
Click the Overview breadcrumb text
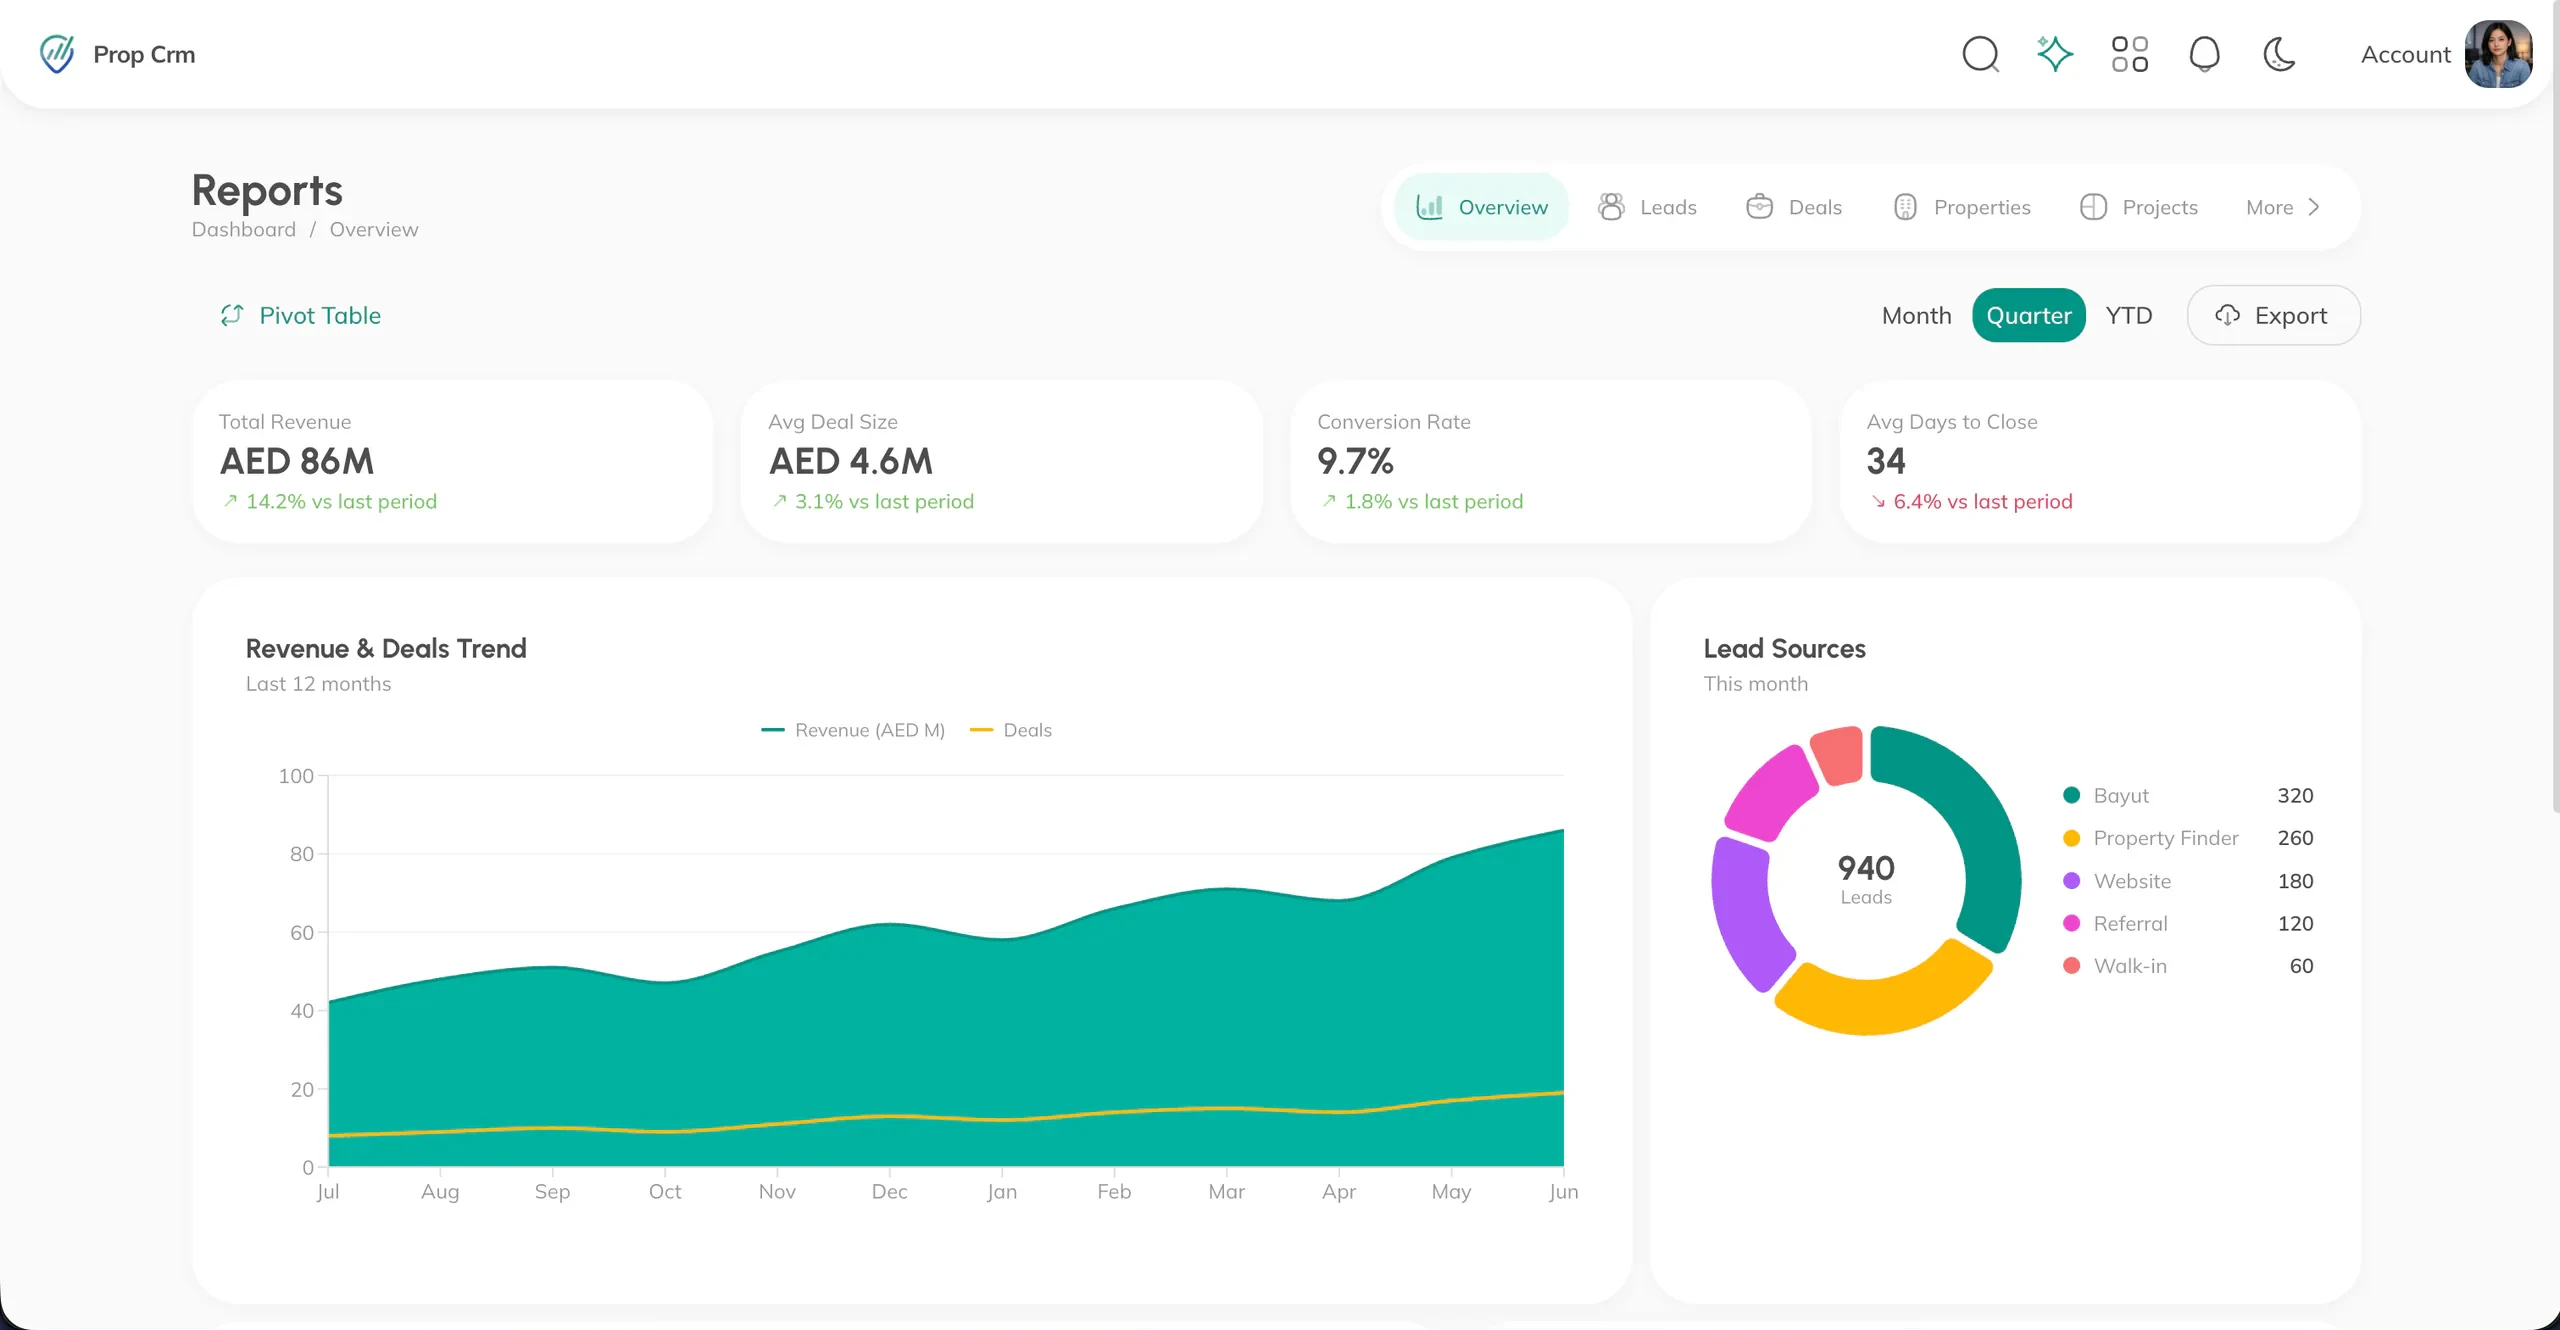[374, 229]
